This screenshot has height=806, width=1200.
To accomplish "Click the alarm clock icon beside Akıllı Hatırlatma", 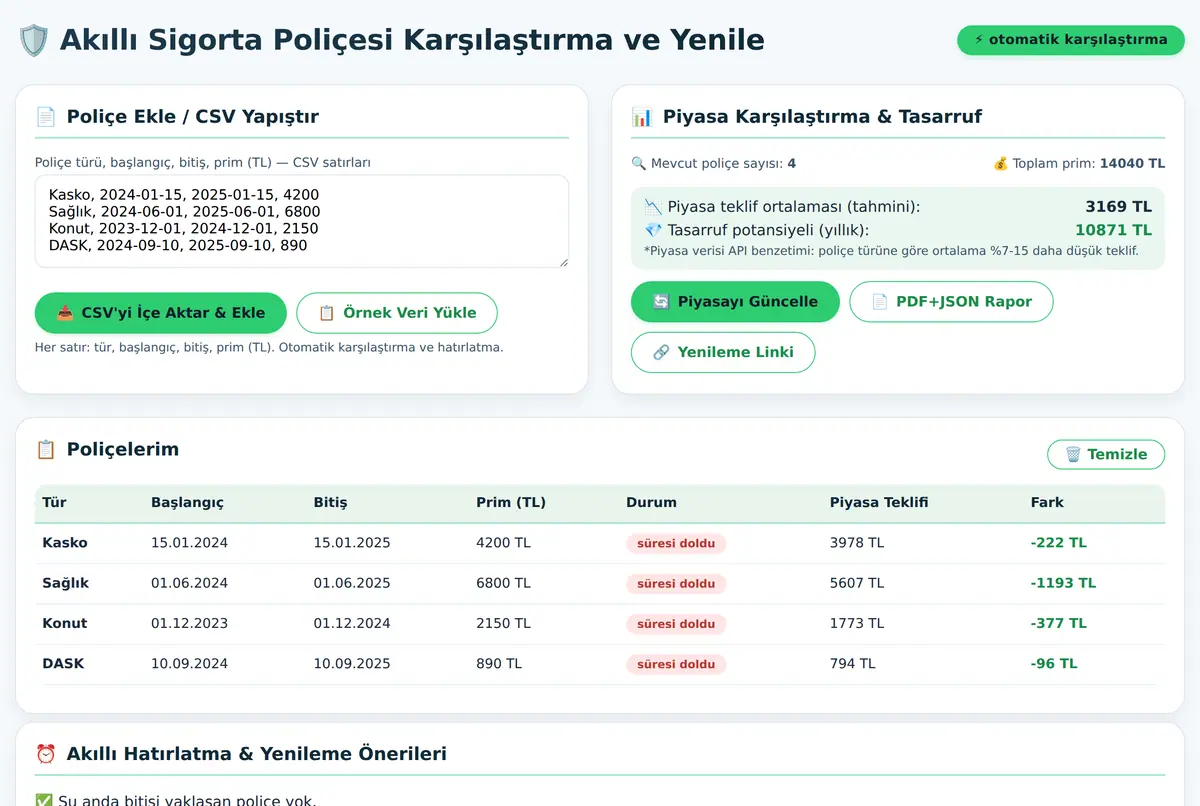I will click(46, 754).
